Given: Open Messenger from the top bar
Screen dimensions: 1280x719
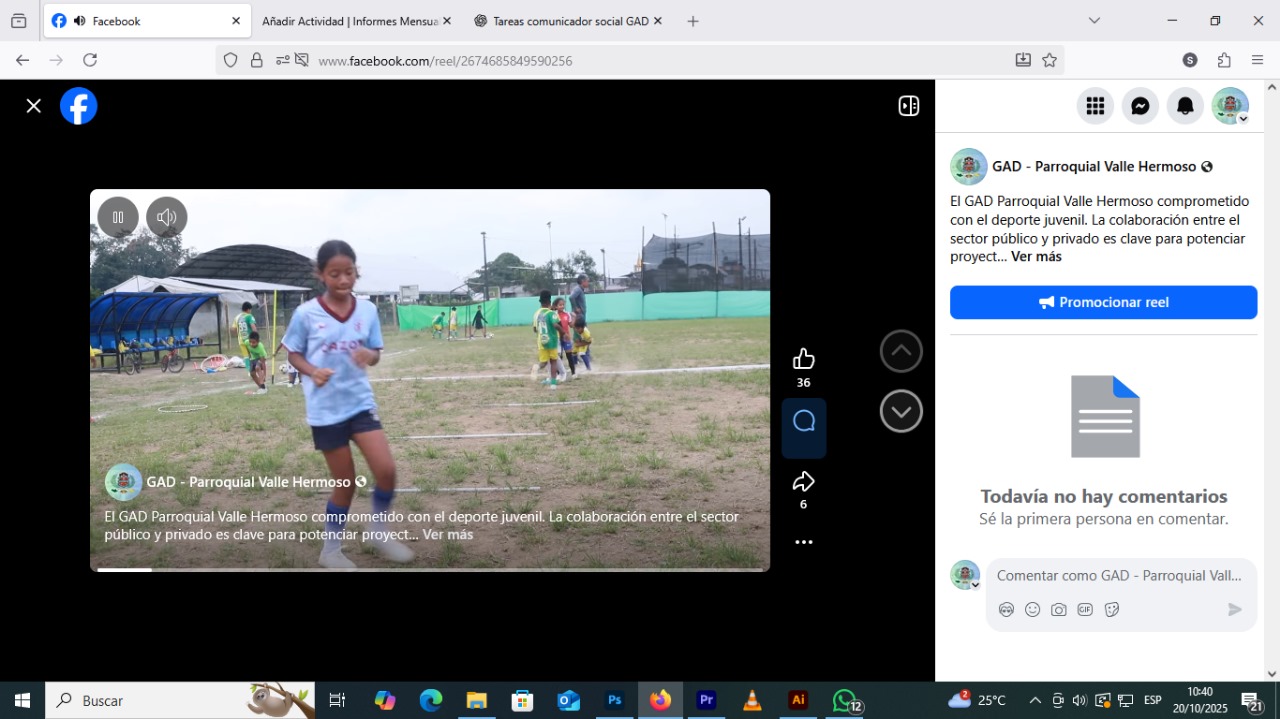Looking at the screenshot, I should pyautogui.click(x=1140, y=106).
